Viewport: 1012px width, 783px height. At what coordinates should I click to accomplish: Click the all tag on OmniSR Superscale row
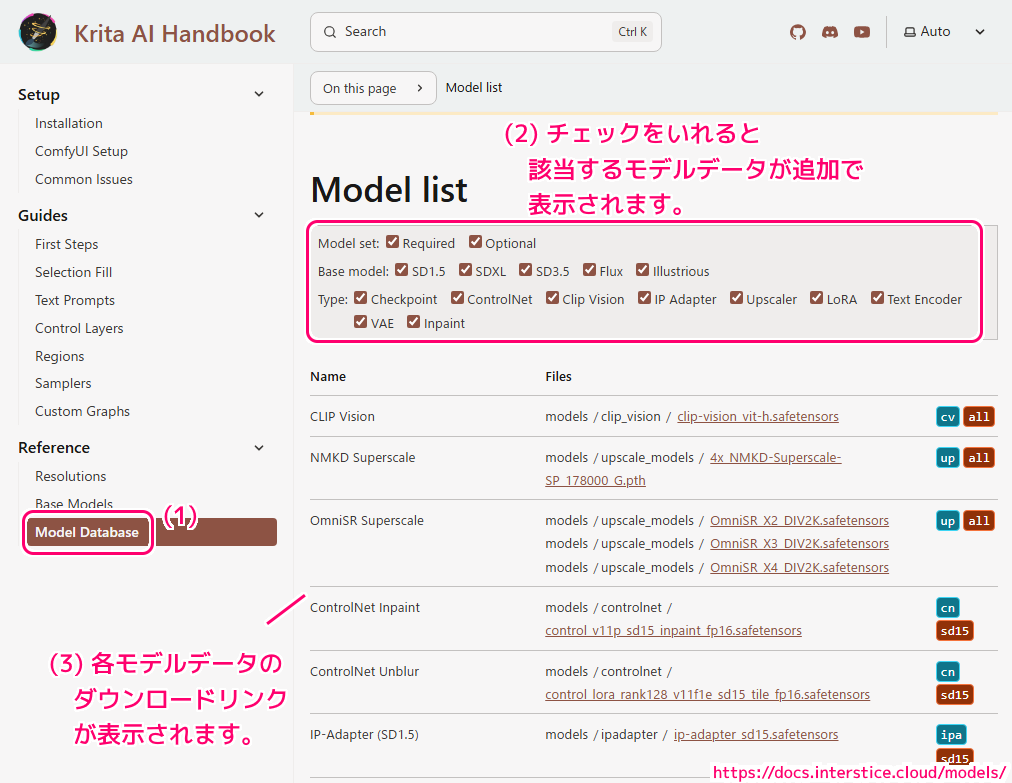point(978,521)
